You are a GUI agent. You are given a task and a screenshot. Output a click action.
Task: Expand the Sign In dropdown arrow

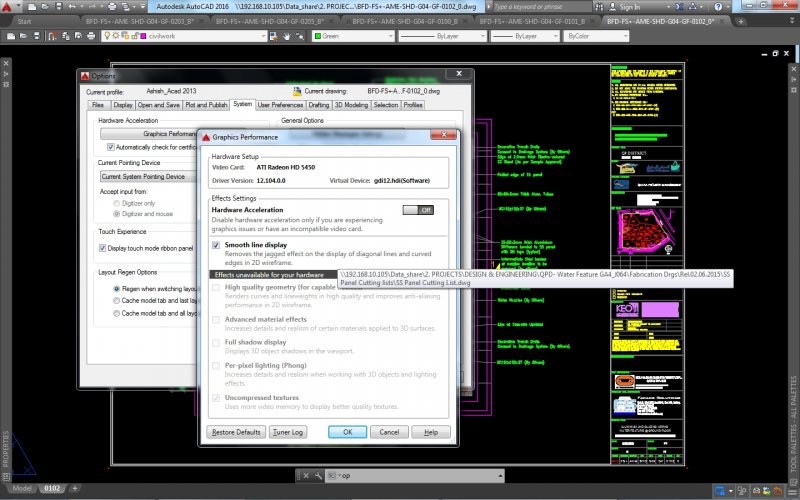[x=668, y=7]
